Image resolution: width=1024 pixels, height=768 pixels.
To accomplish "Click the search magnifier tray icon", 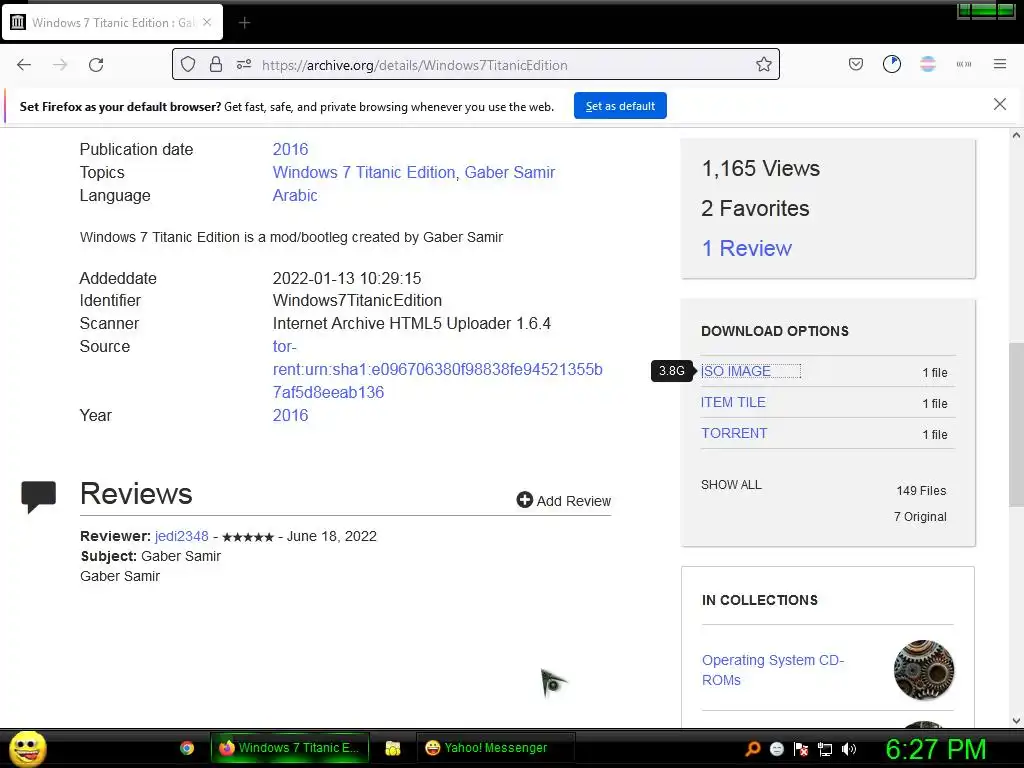I will point(753,748).
